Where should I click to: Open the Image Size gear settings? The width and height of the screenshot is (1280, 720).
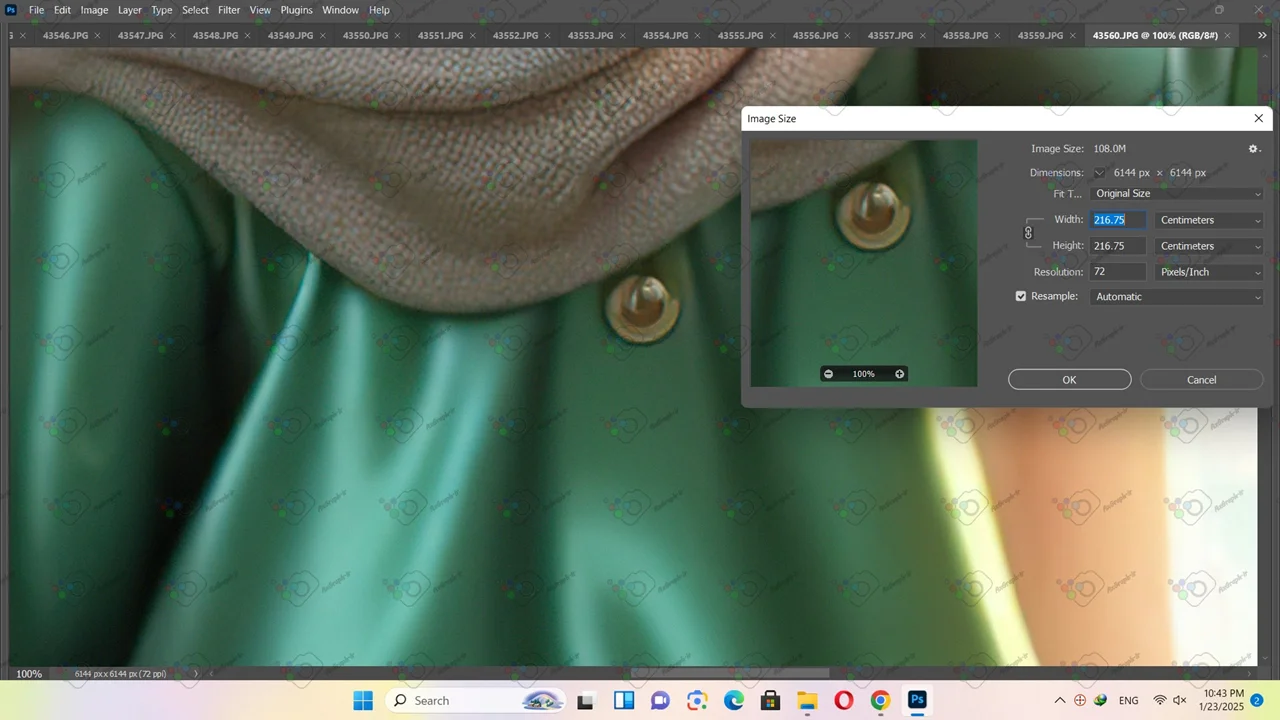tap(1253, 149)
